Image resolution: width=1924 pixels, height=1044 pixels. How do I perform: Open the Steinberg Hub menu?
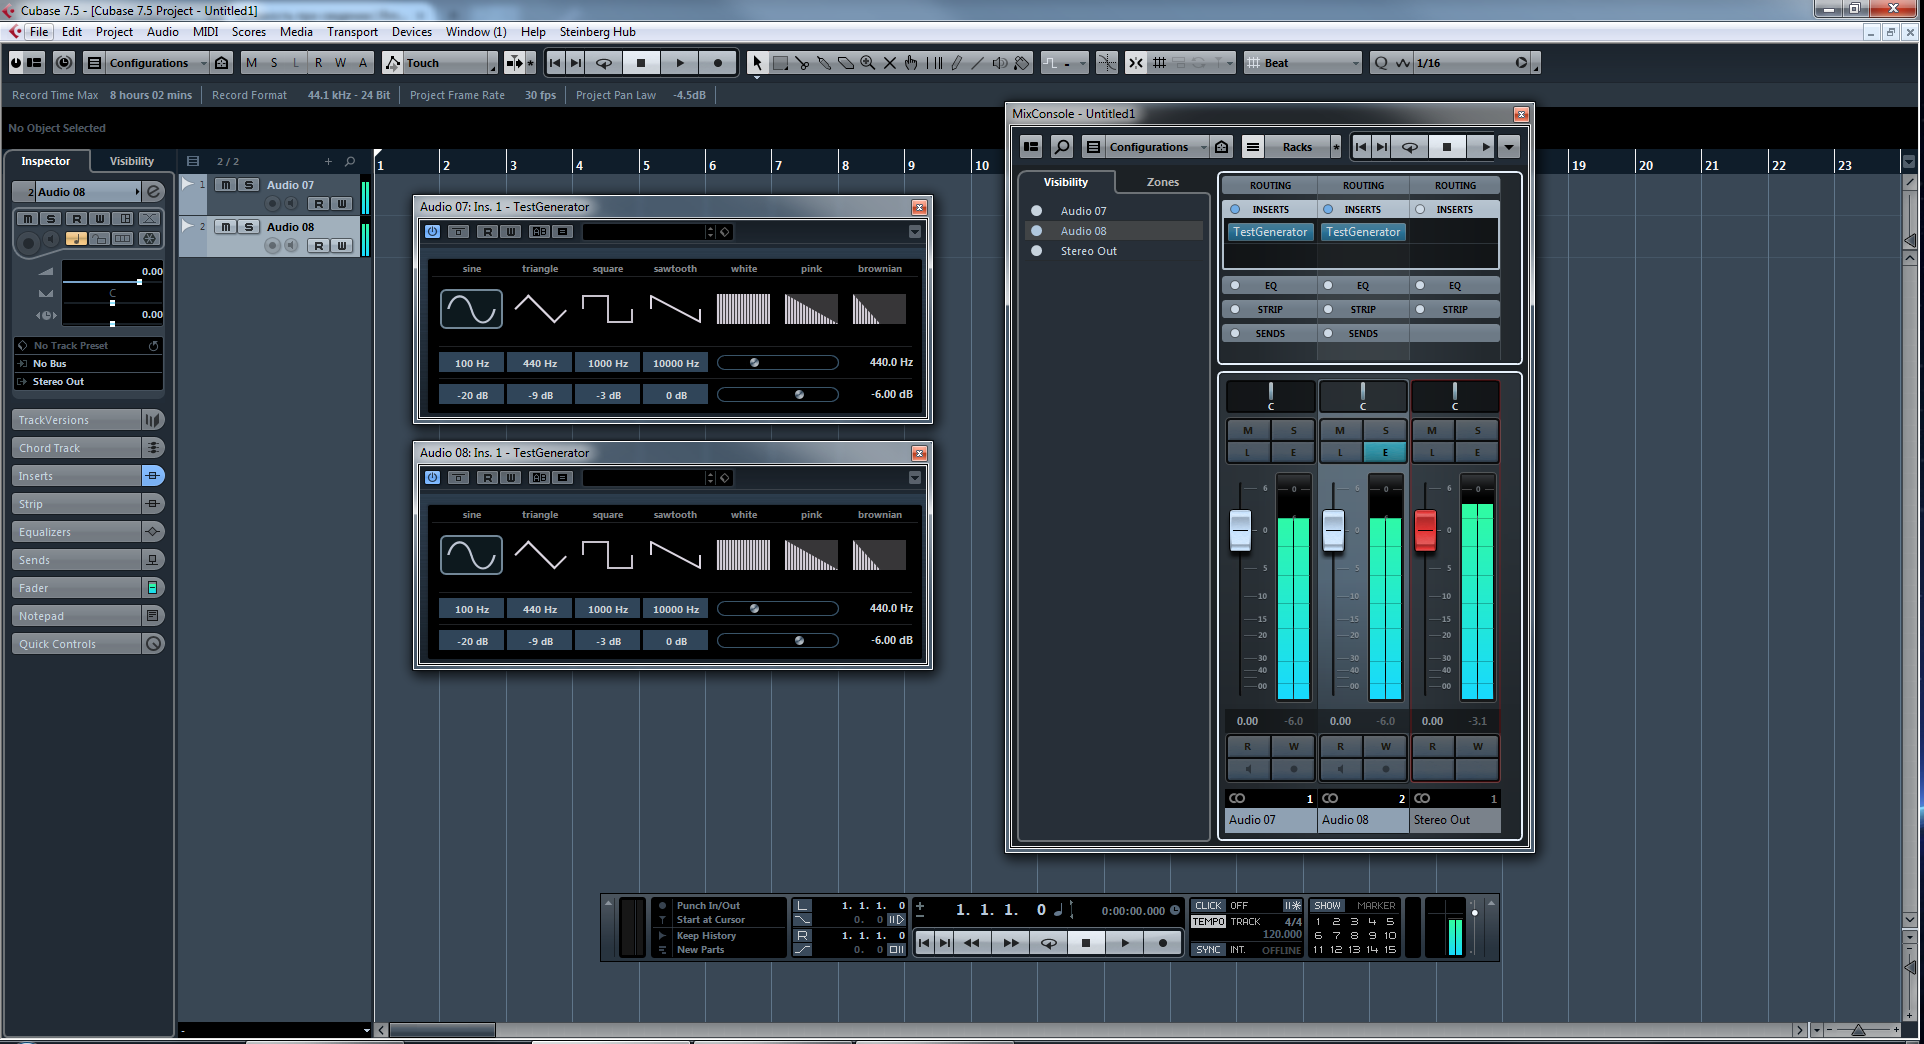click(597, 32)
